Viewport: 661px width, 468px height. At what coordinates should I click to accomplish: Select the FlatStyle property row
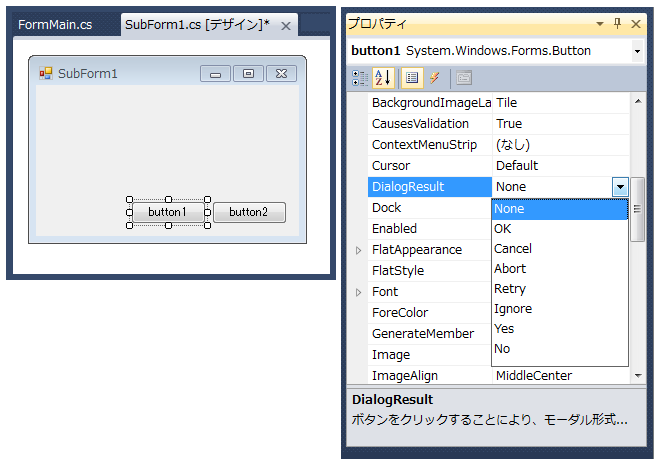point(430,271)
